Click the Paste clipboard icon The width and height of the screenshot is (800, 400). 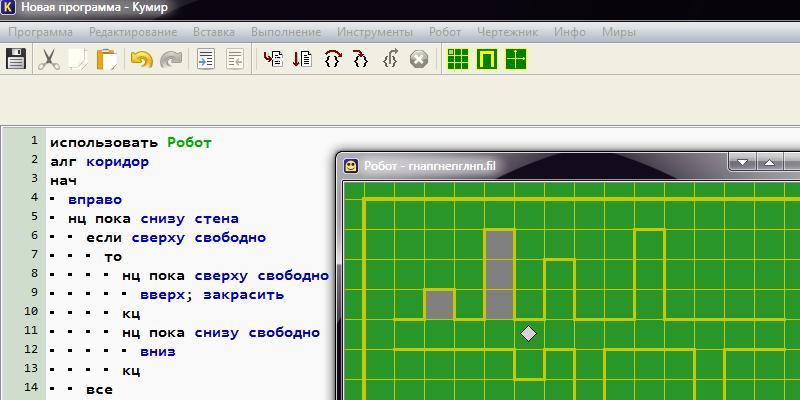(106, 59)
